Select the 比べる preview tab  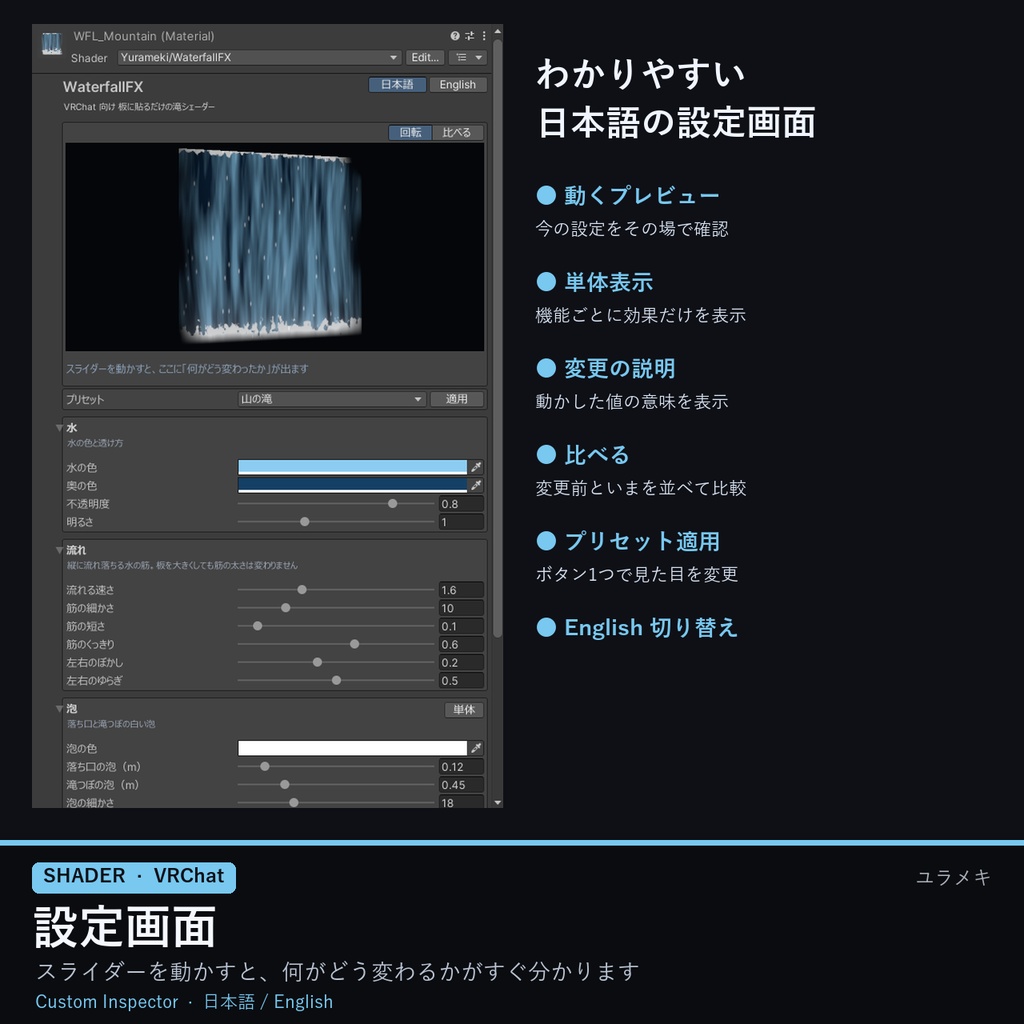(x=457, y=133)
